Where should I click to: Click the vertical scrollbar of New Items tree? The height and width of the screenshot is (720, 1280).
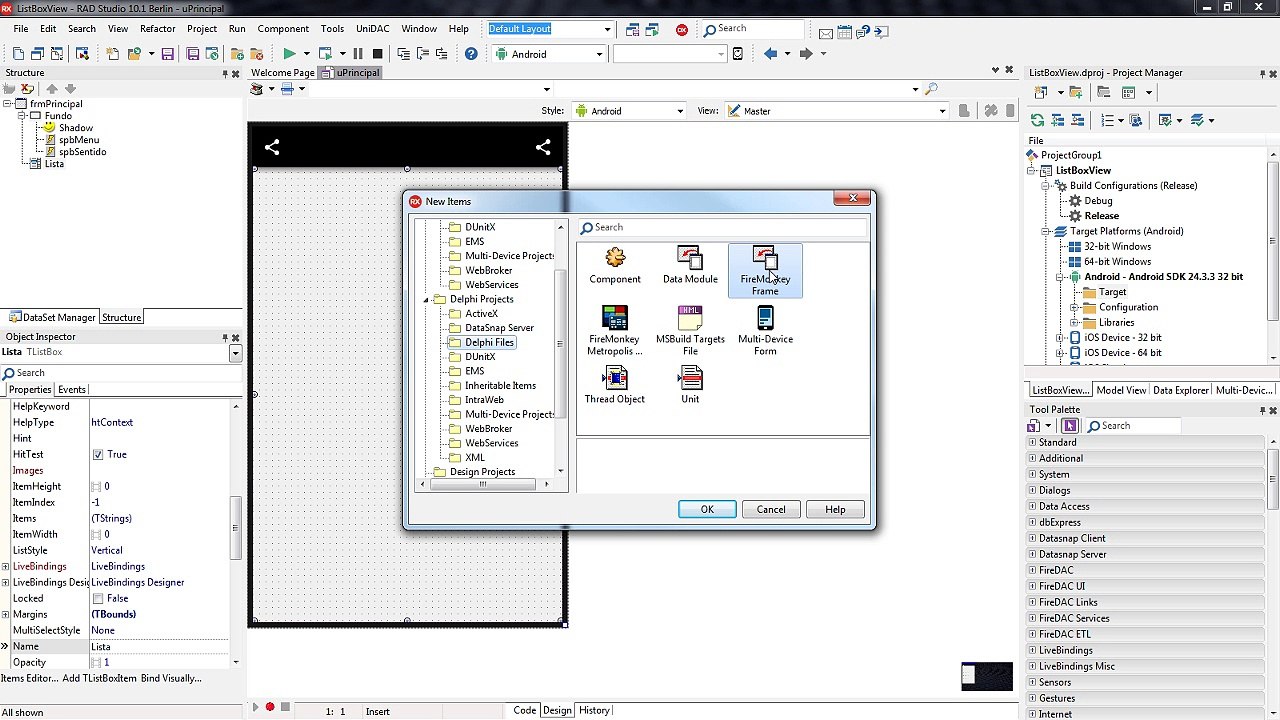pyautogui.click(x=560, y=346)
